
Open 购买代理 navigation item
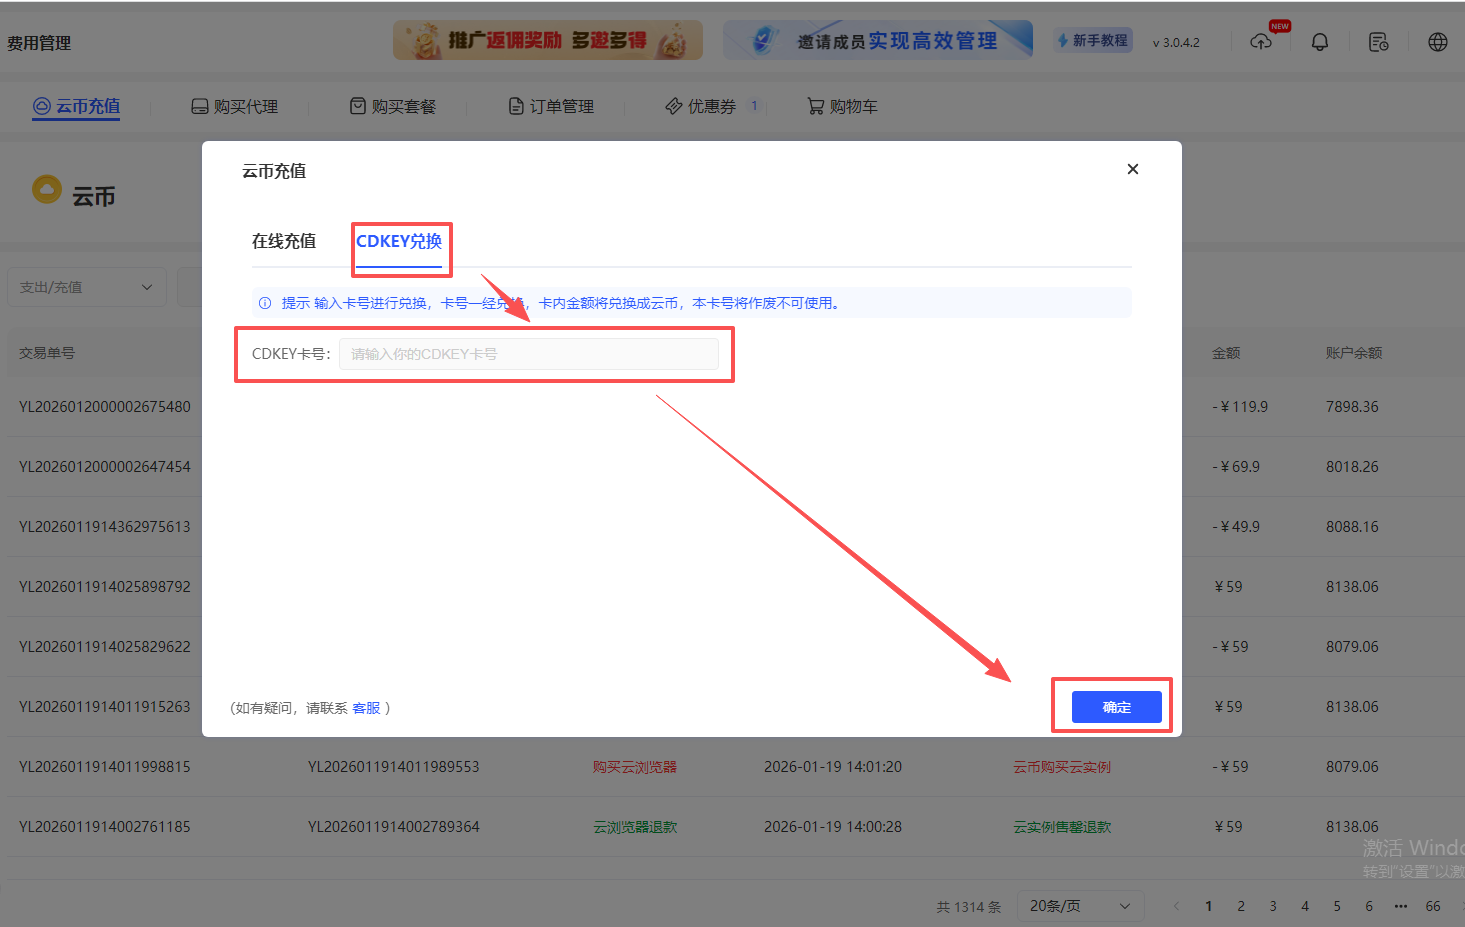(x=234, y=105)
